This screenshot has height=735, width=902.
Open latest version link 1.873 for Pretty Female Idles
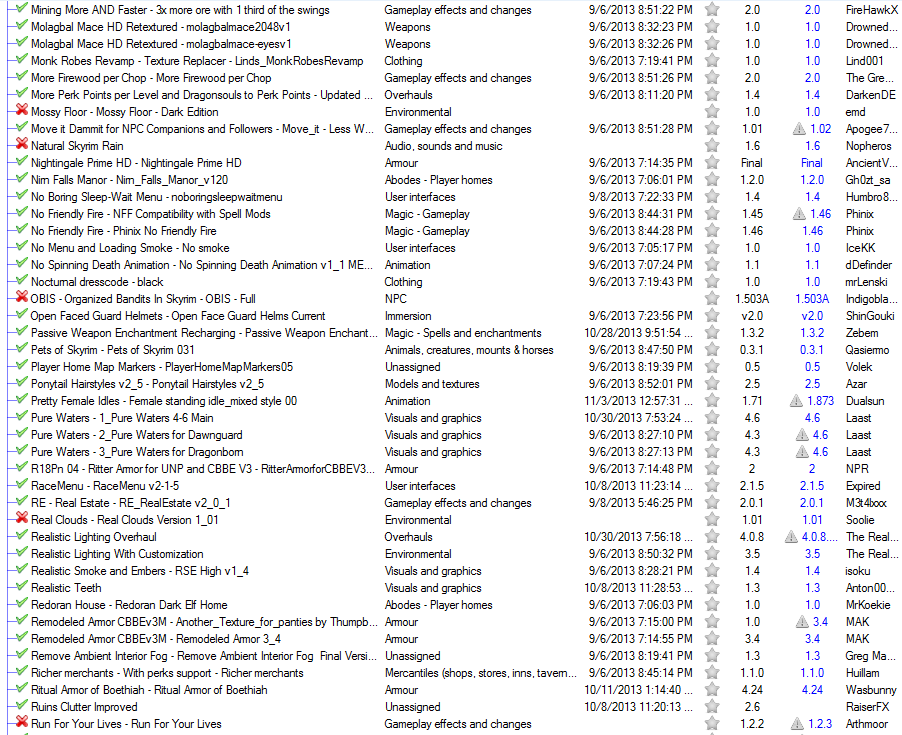(820, 401)
